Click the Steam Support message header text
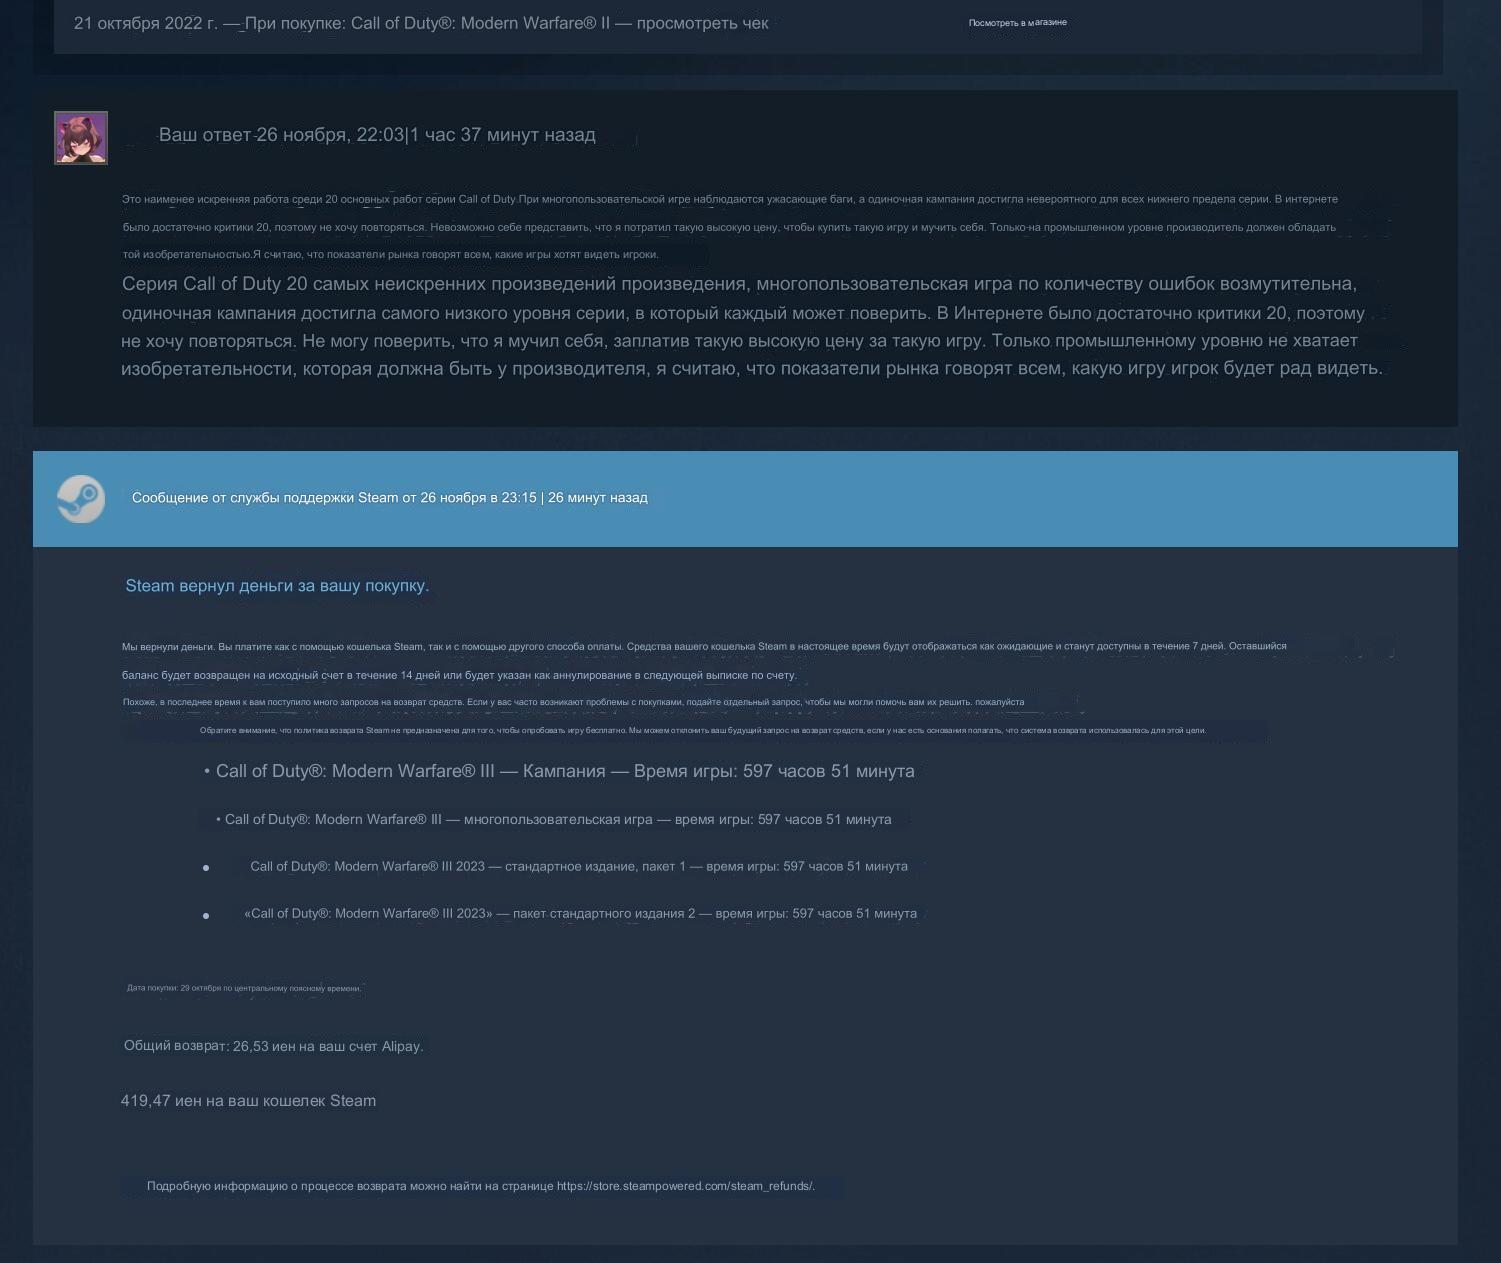This screenshot has height=1263, width=1501. (x=390, y=497)
